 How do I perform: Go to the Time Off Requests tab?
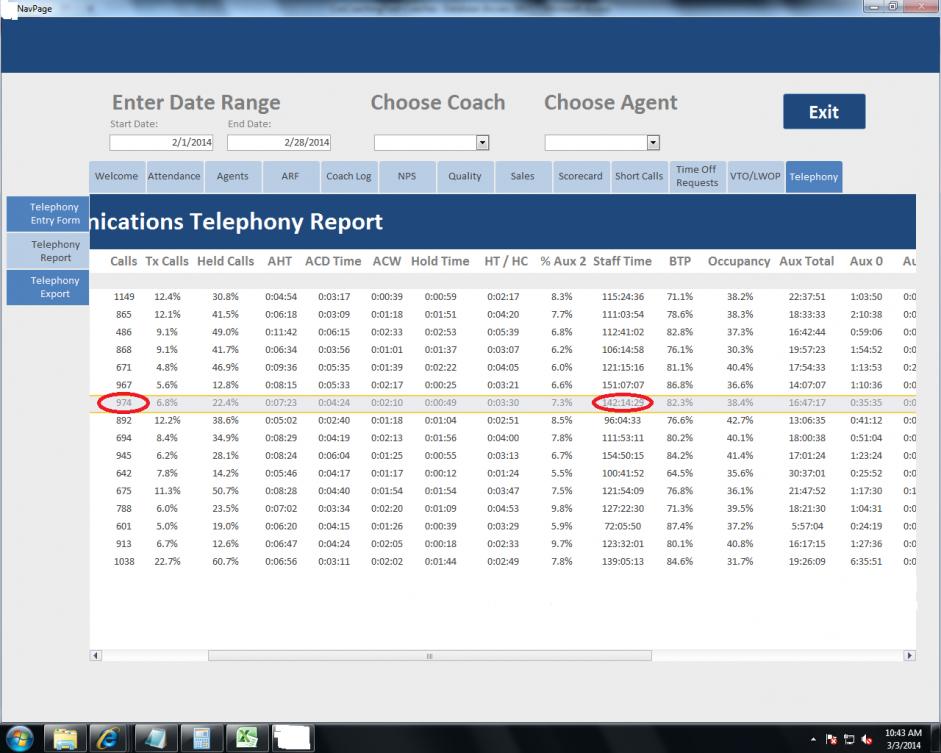[x=696, y=176]
